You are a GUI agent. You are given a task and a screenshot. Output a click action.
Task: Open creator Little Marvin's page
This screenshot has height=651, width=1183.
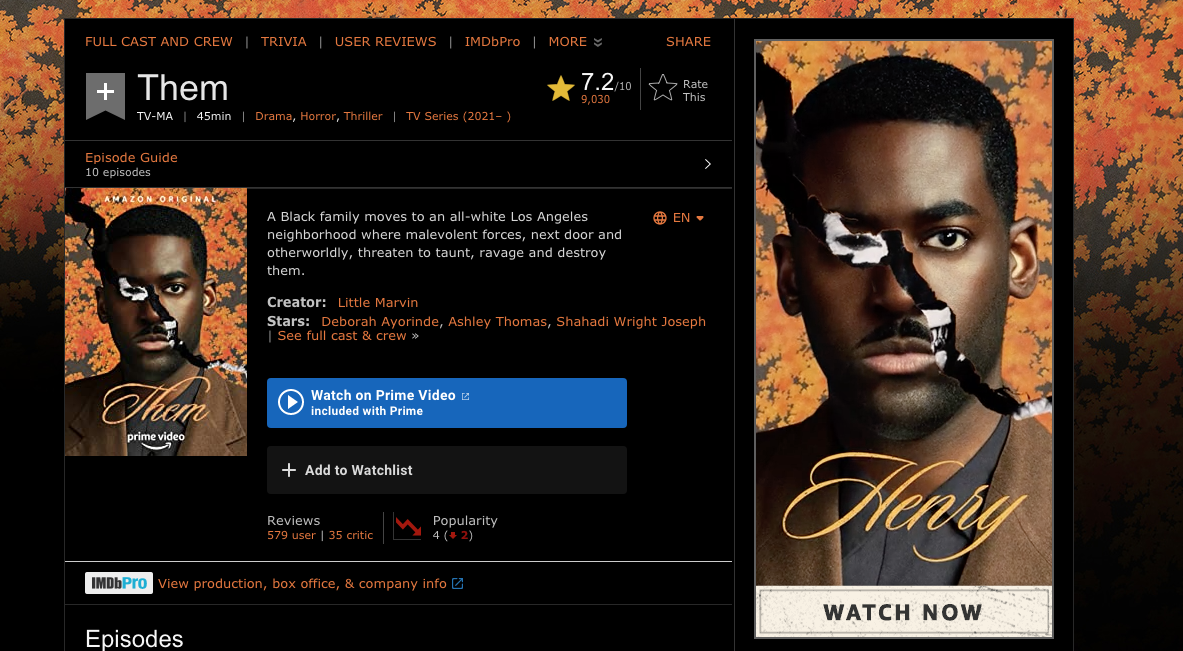pyautogui.click(x=377, y=302)
